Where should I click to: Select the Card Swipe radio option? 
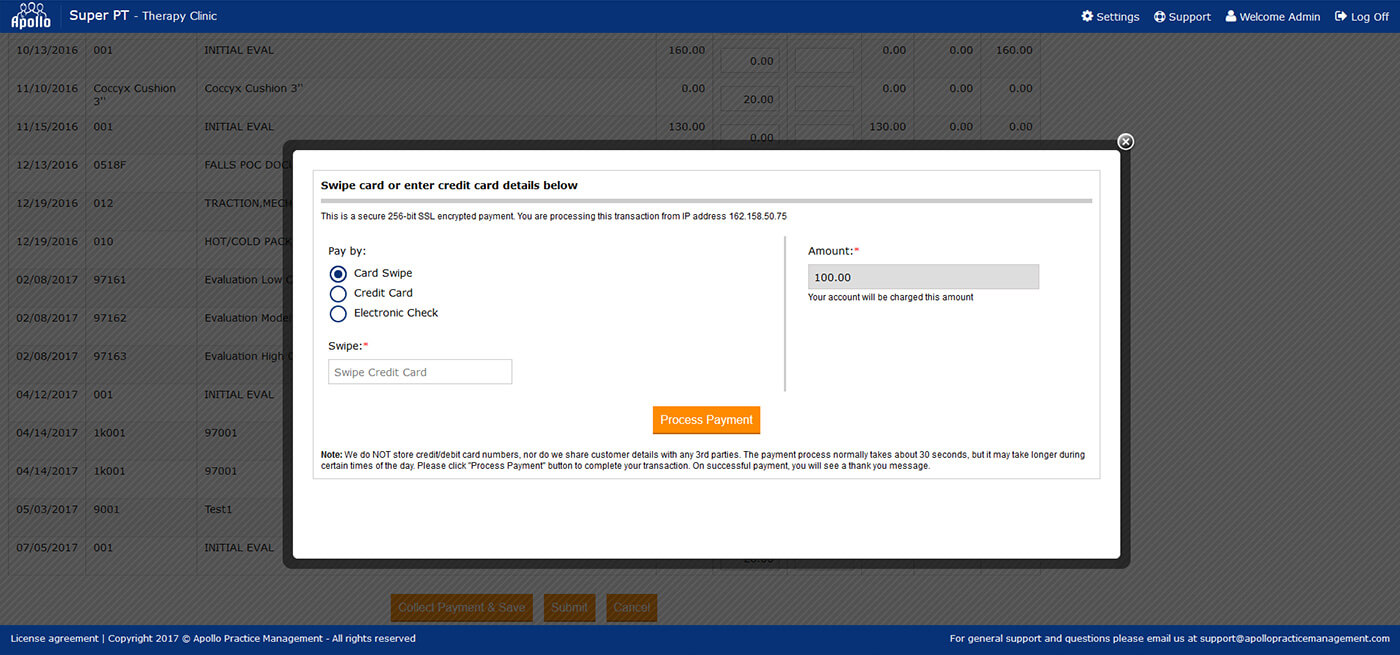pos(338,274)
